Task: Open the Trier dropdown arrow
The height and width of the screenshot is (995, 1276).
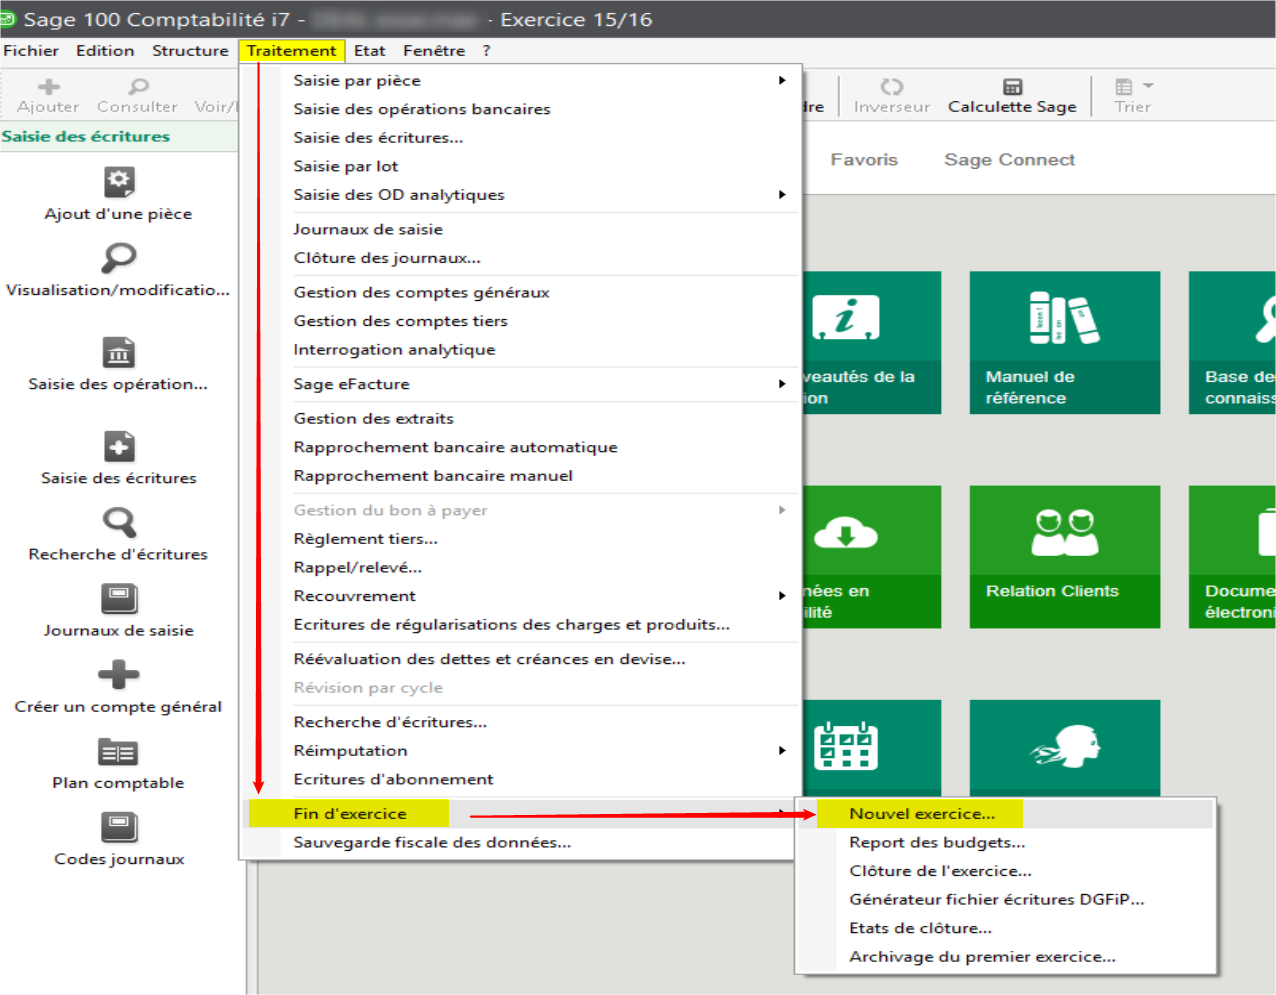Action: click(1148, 86)
